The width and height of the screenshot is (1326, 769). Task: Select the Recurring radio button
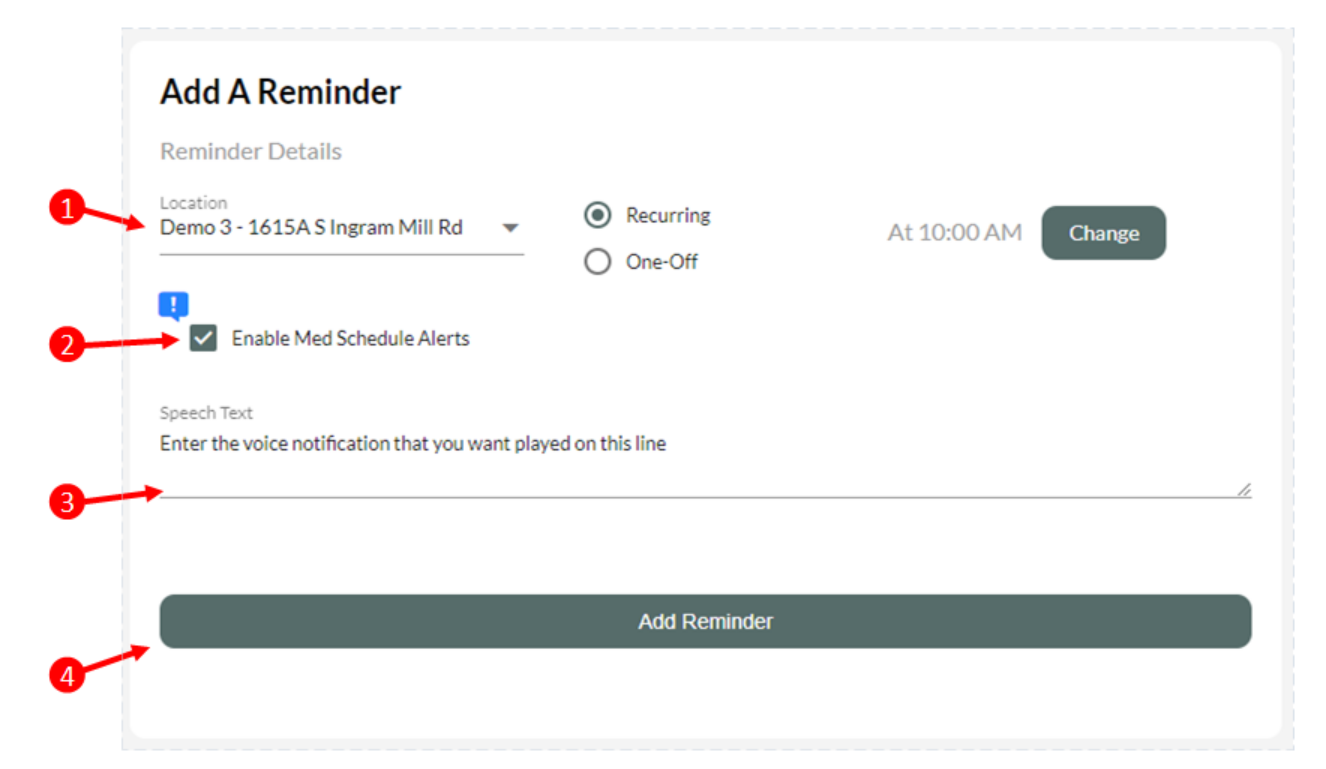click(x=598, y=215)
